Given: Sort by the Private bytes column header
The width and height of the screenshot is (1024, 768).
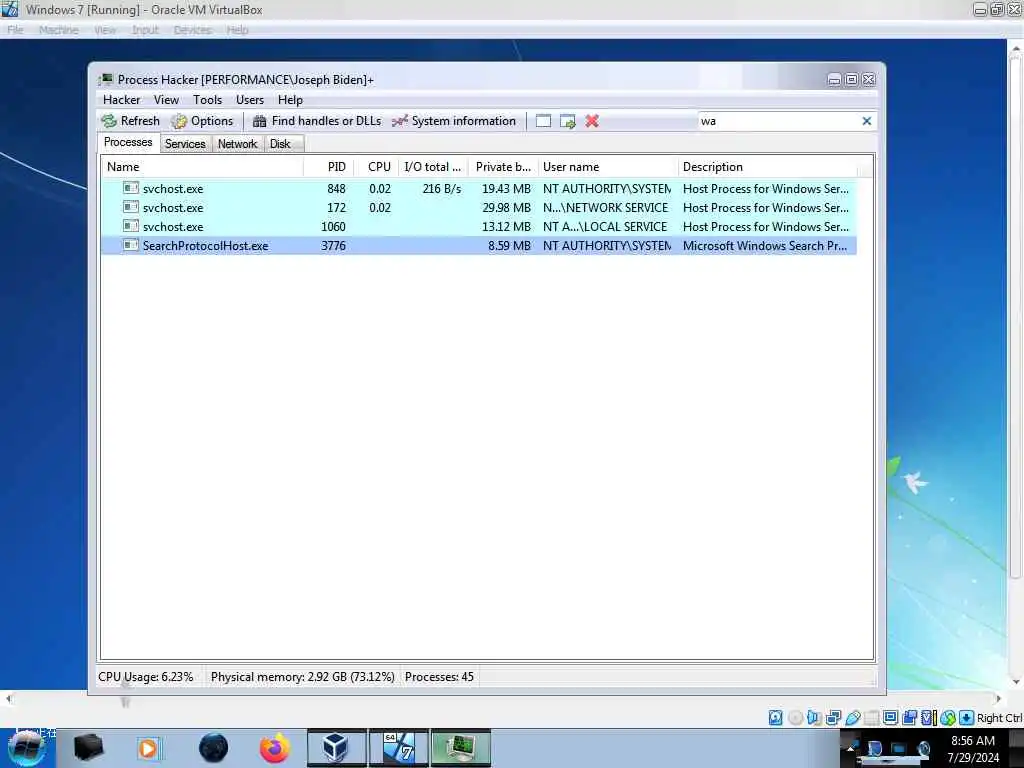Looking at the screenshot, I should tap(503, 167).
